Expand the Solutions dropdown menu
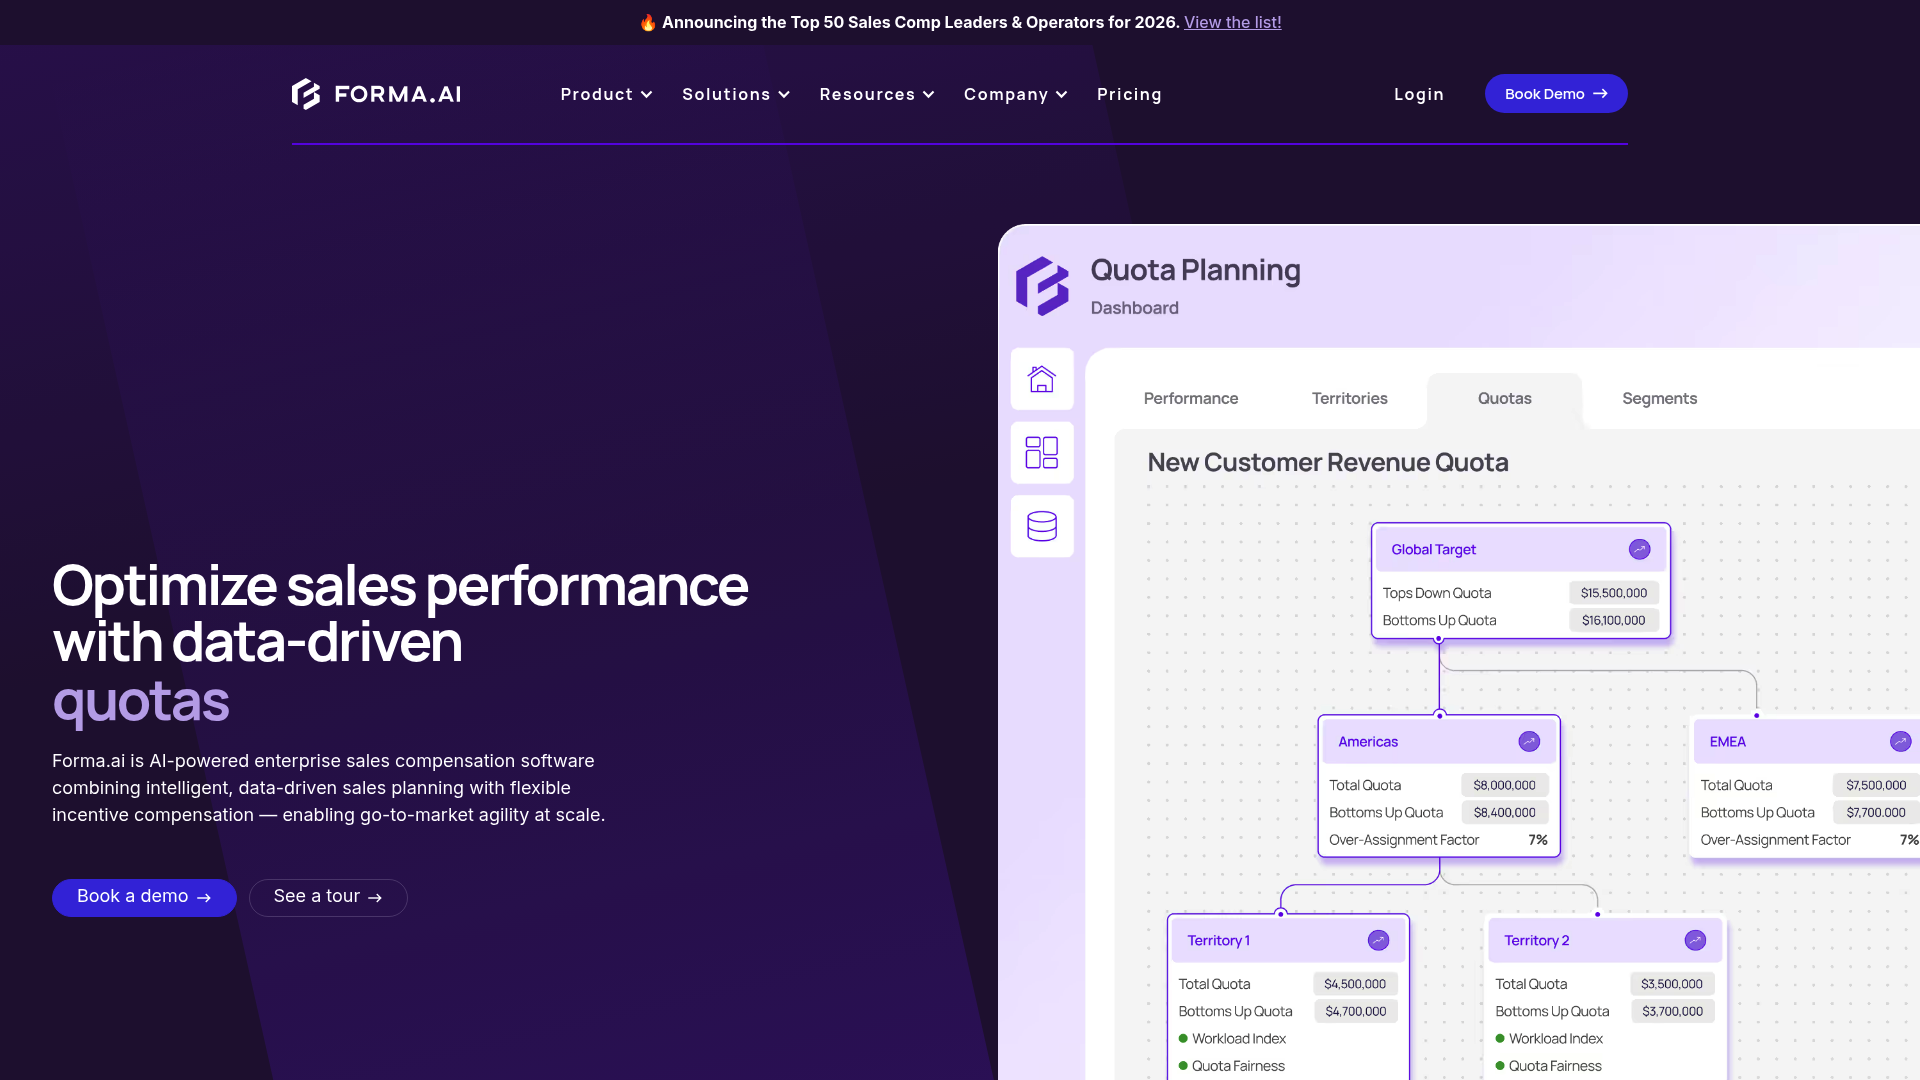This screenshot has width=1920, height=1080. click(736, 94)
